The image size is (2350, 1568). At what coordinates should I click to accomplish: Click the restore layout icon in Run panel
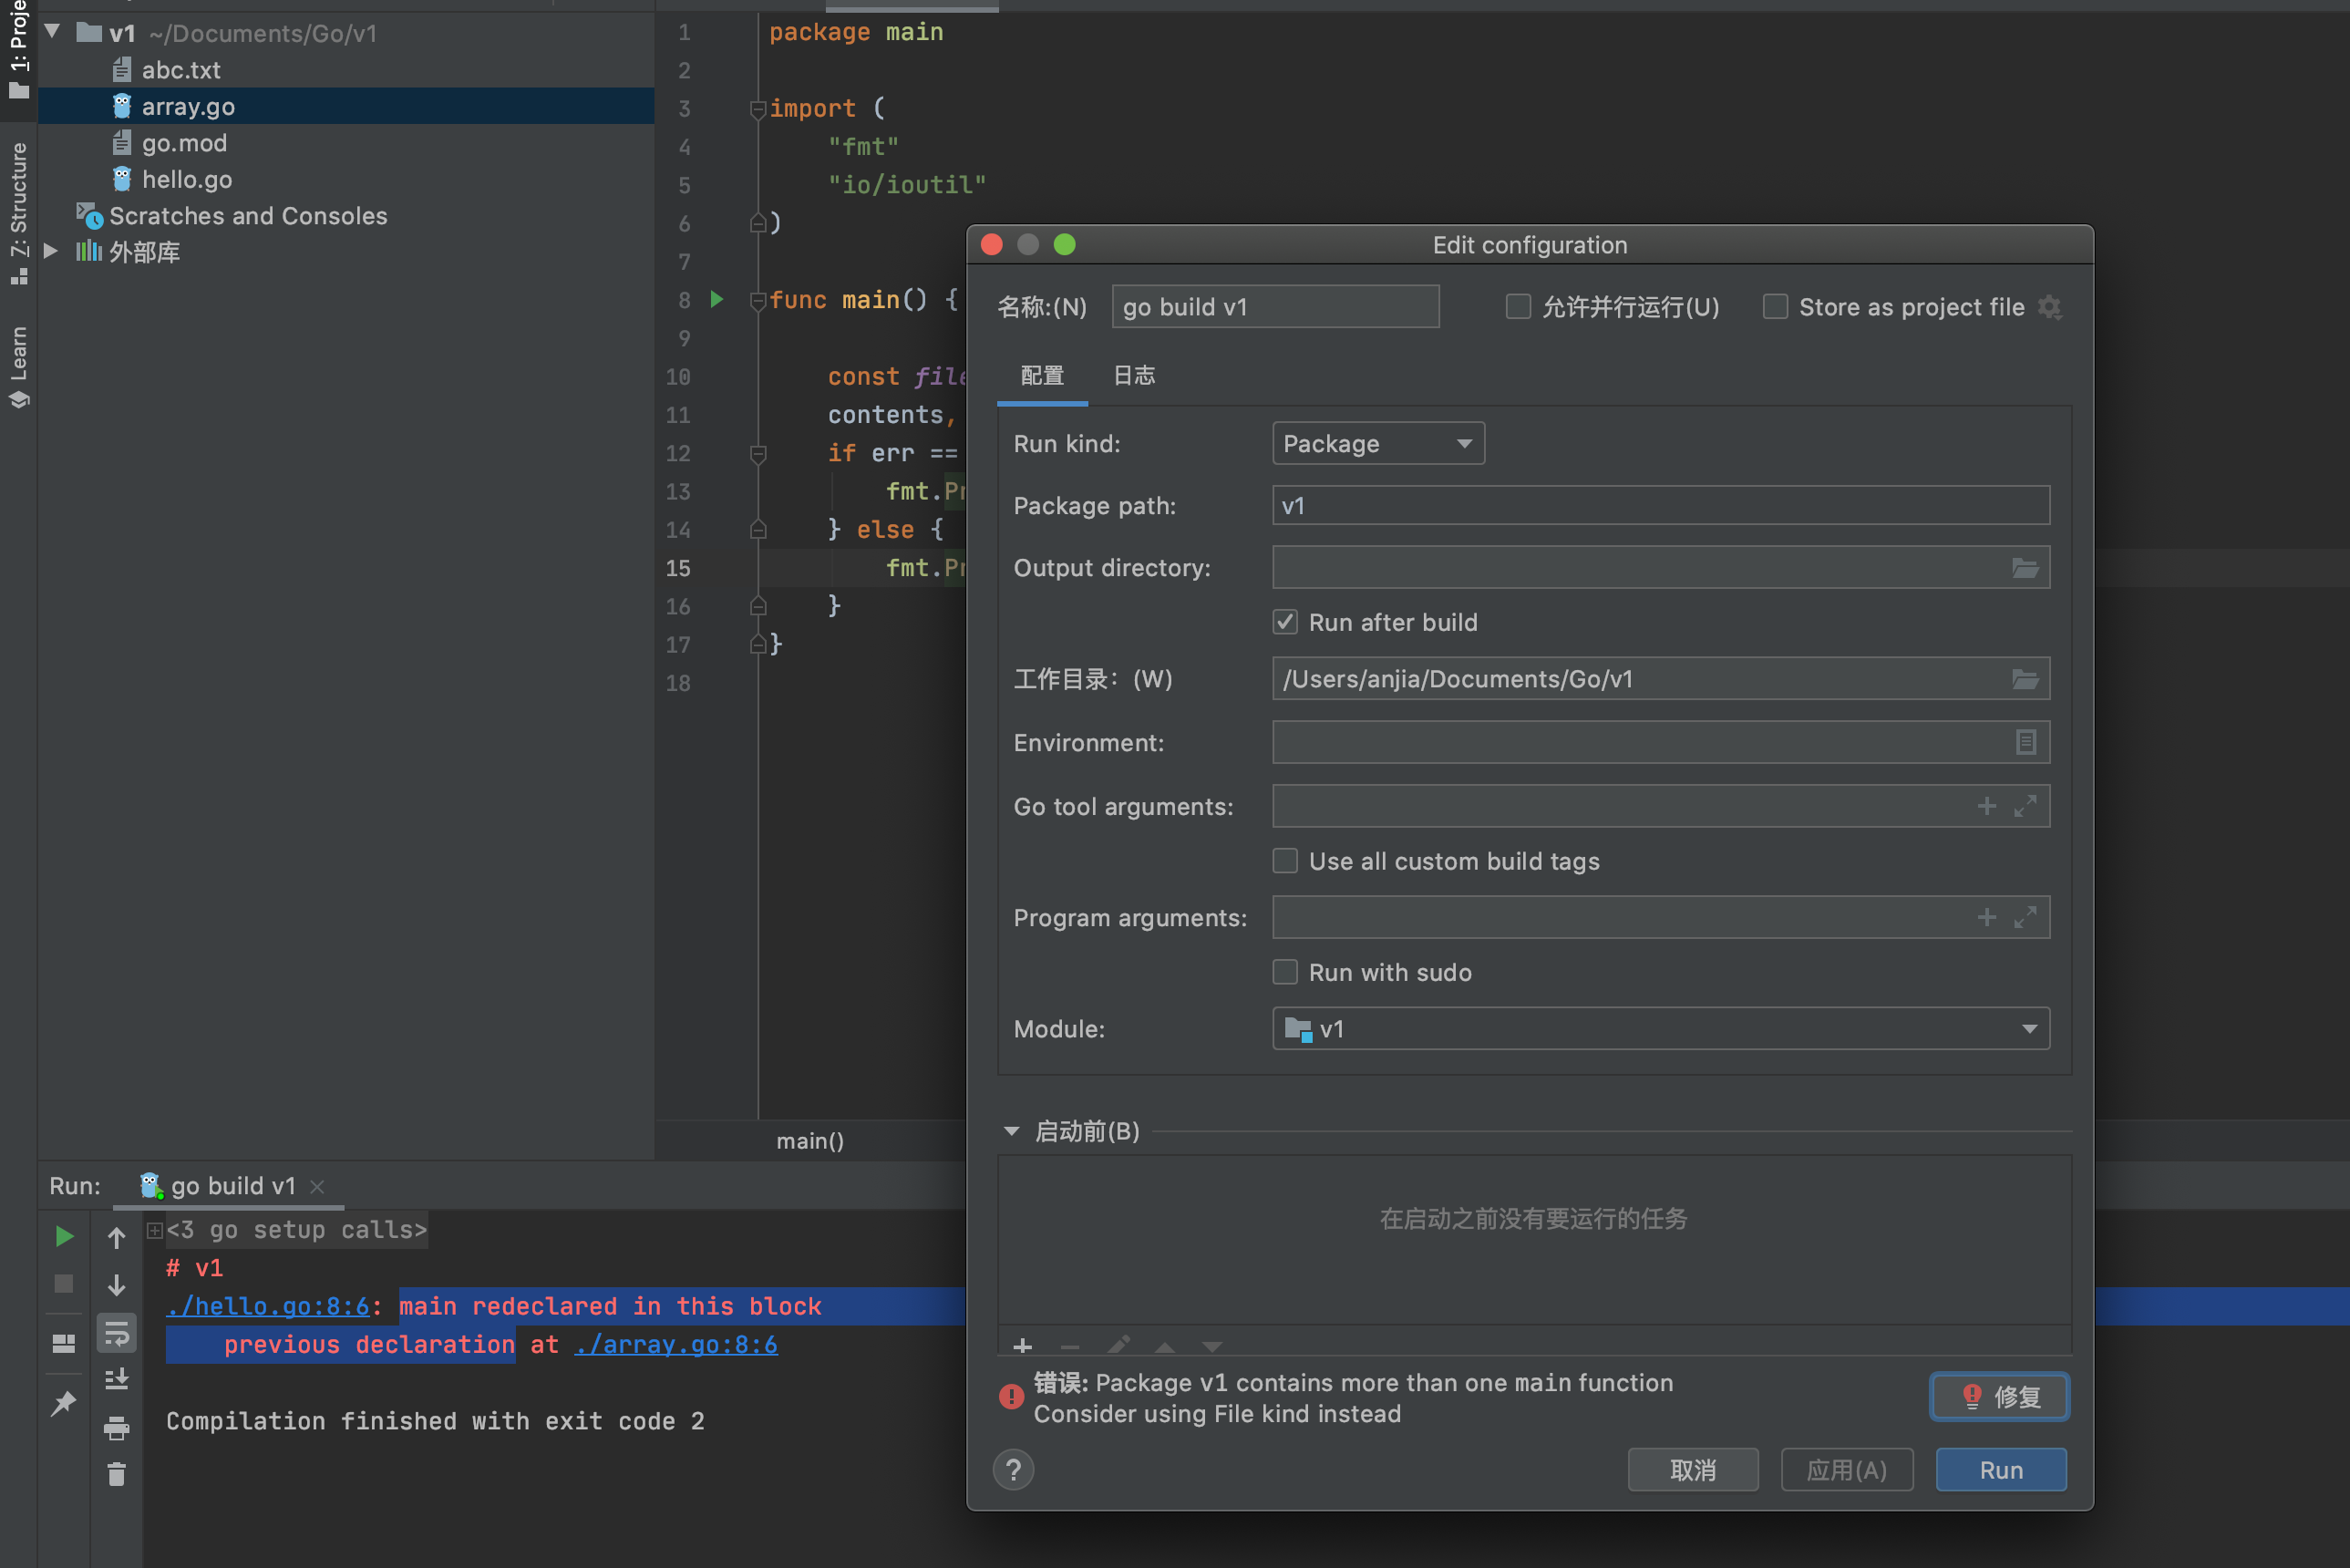pyautogui.click(x=64, y=1343)
